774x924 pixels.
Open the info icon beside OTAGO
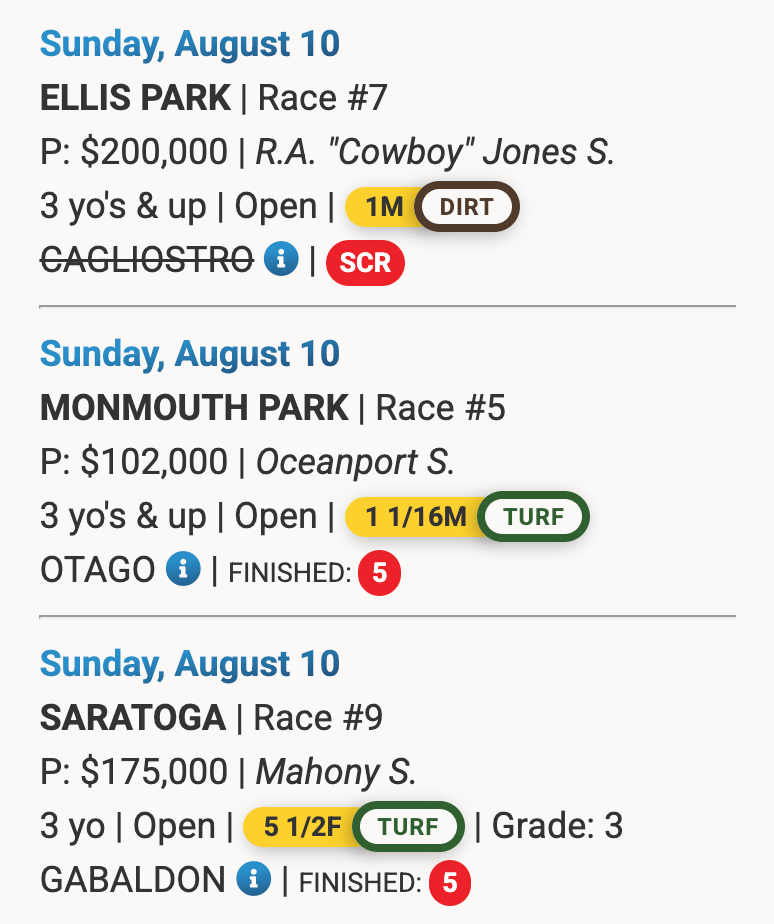(183, 570)
